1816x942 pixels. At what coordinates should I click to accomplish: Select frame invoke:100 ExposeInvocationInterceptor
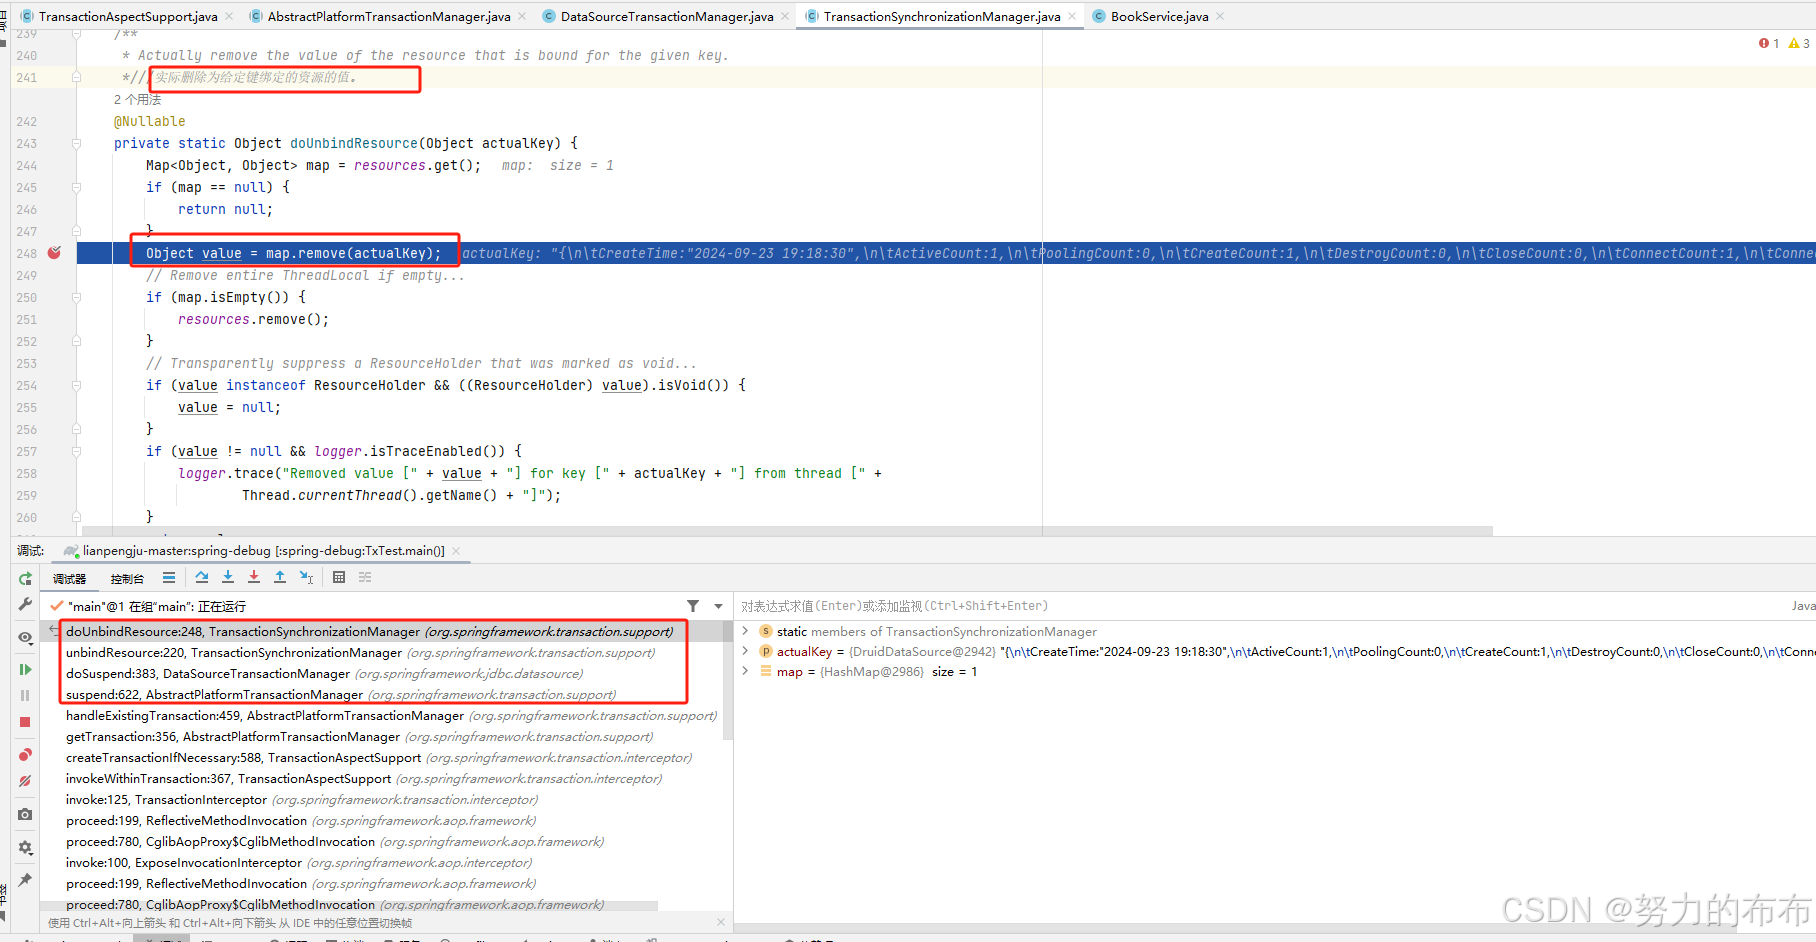[299, 863]
